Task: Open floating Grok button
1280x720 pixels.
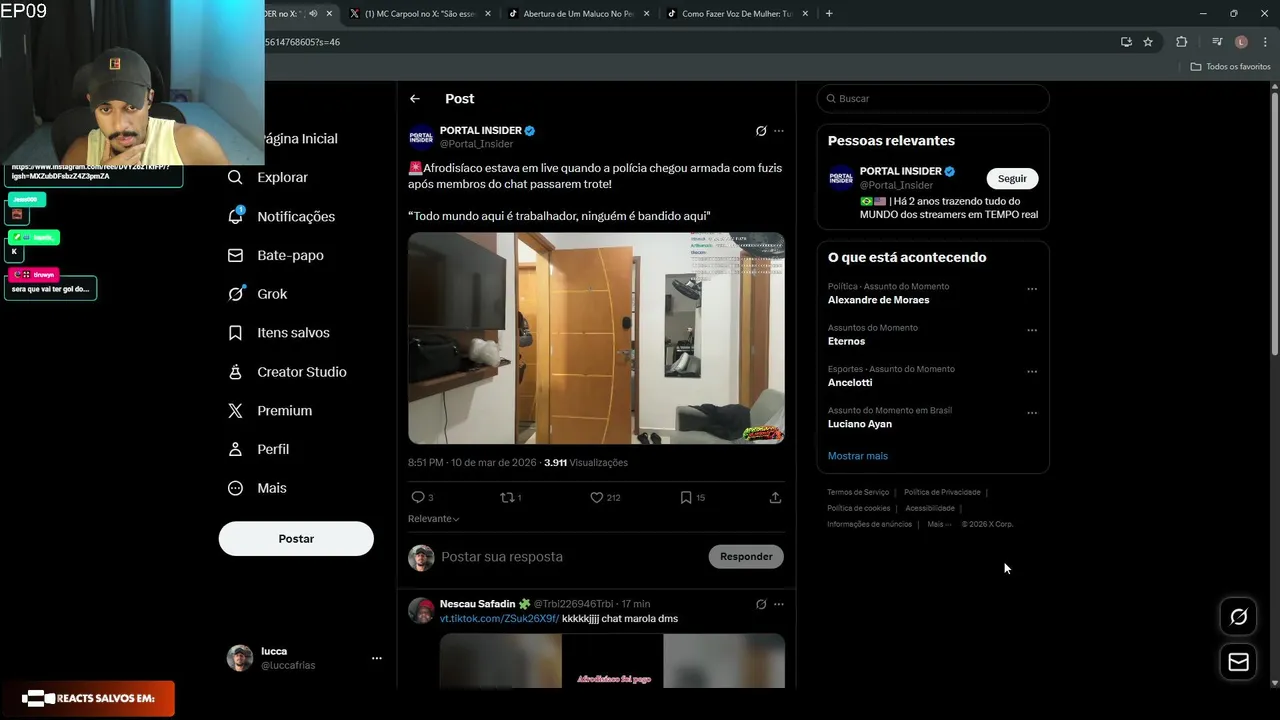Action: pos(1238,617)
